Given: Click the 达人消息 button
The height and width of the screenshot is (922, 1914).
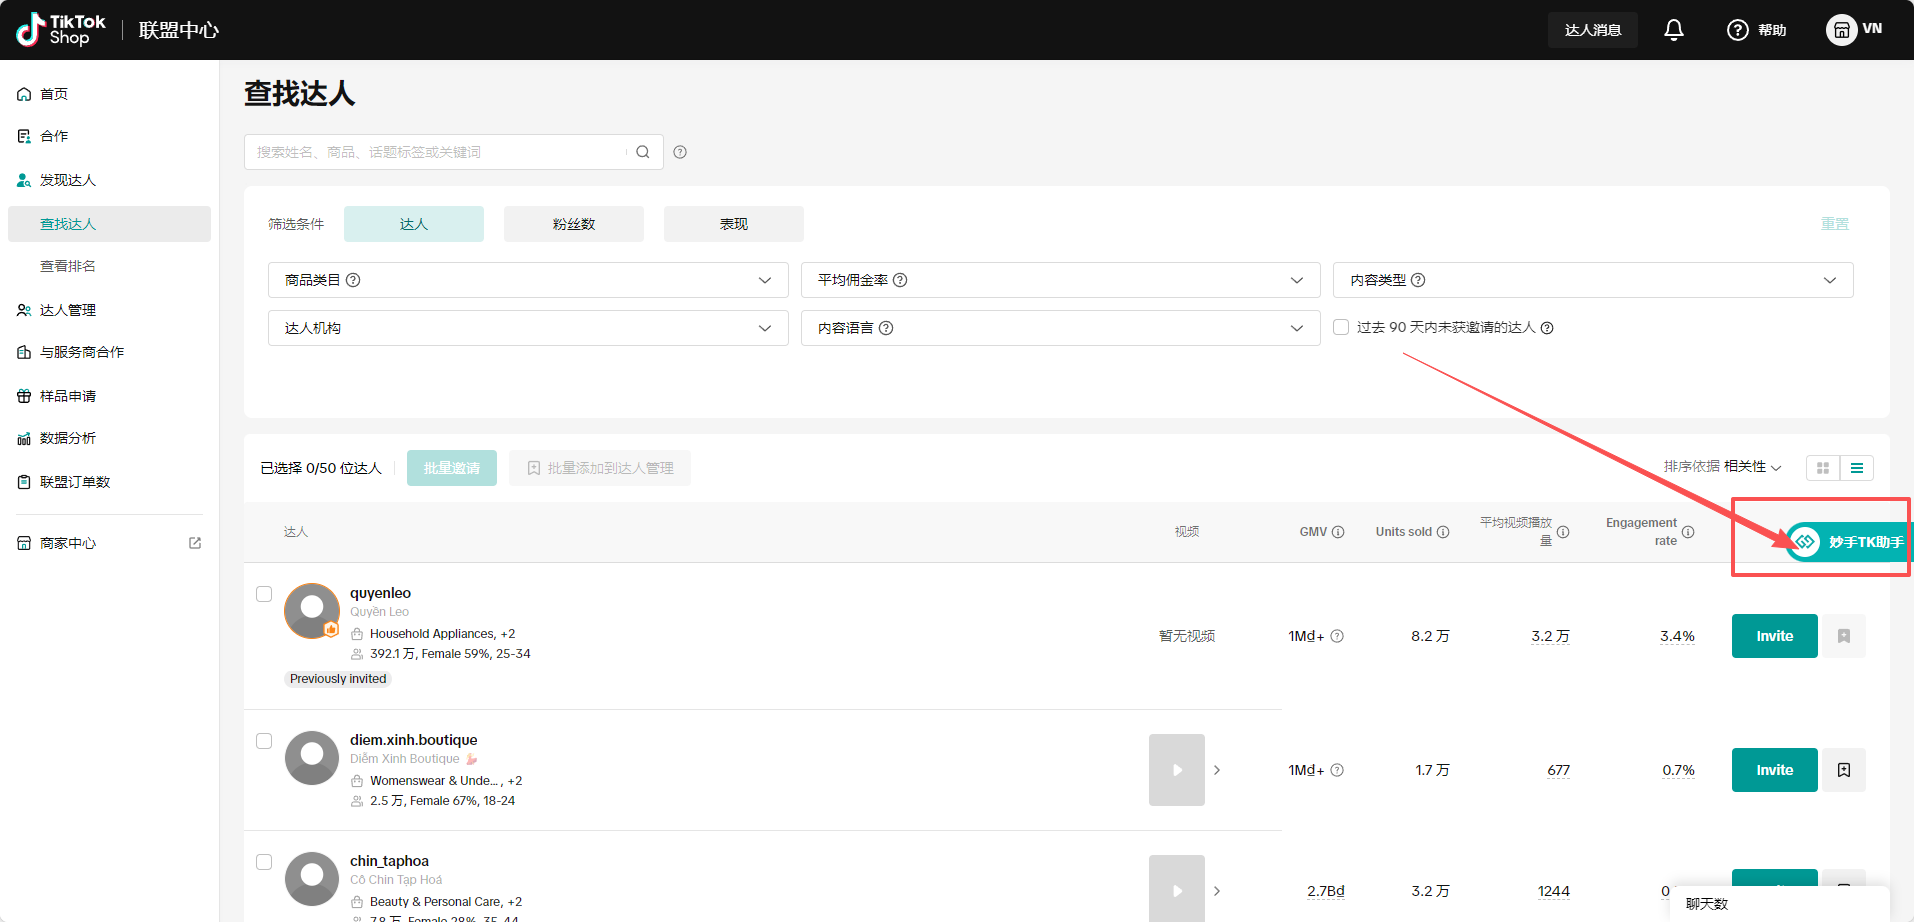Looking at the screenshot, I should 1593,30.
